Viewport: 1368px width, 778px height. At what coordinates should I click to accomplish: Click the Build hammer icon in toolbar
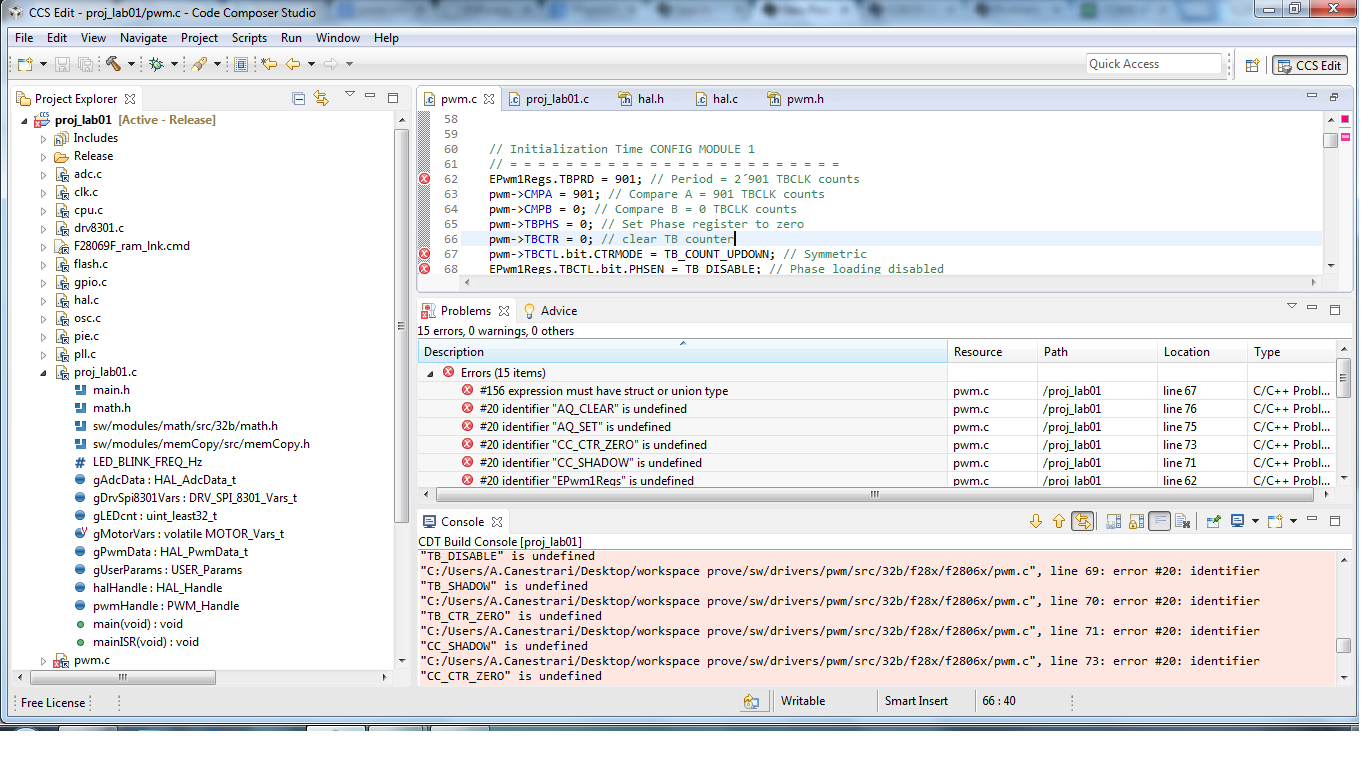(113, 64)
